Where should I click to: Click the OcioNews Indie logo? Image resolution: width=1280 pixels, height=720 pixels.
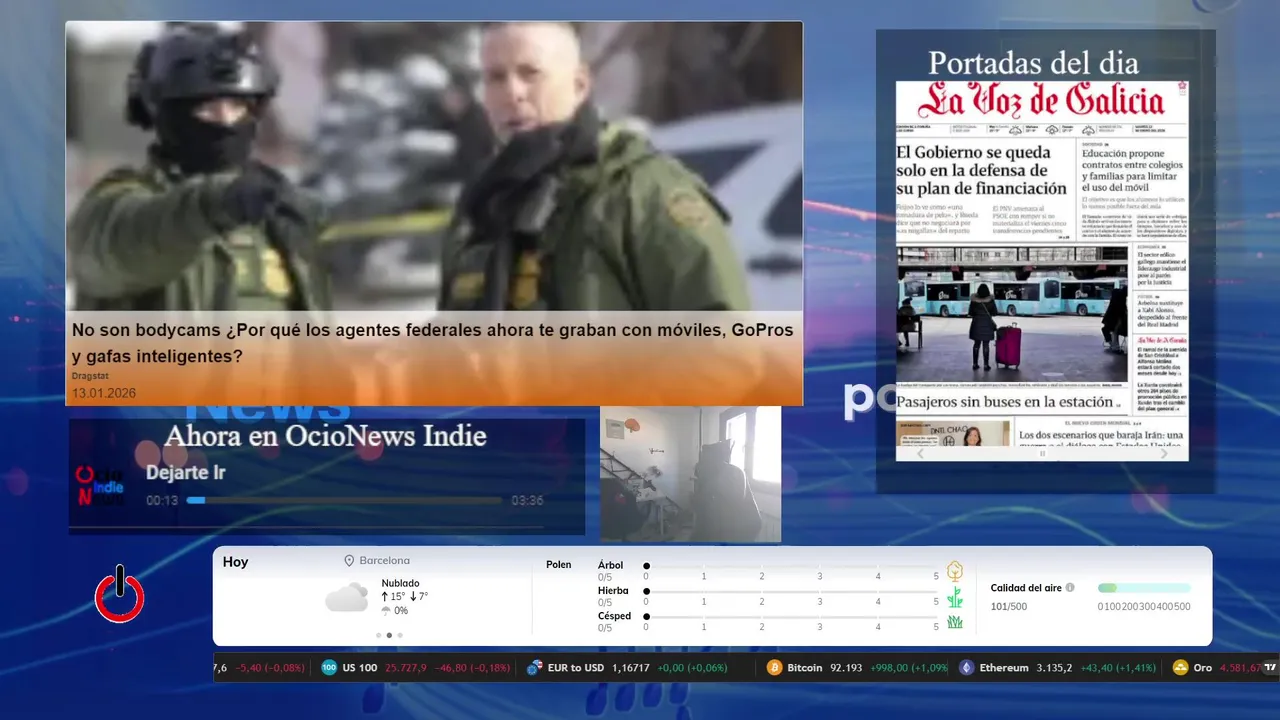(x=100, y=486)
